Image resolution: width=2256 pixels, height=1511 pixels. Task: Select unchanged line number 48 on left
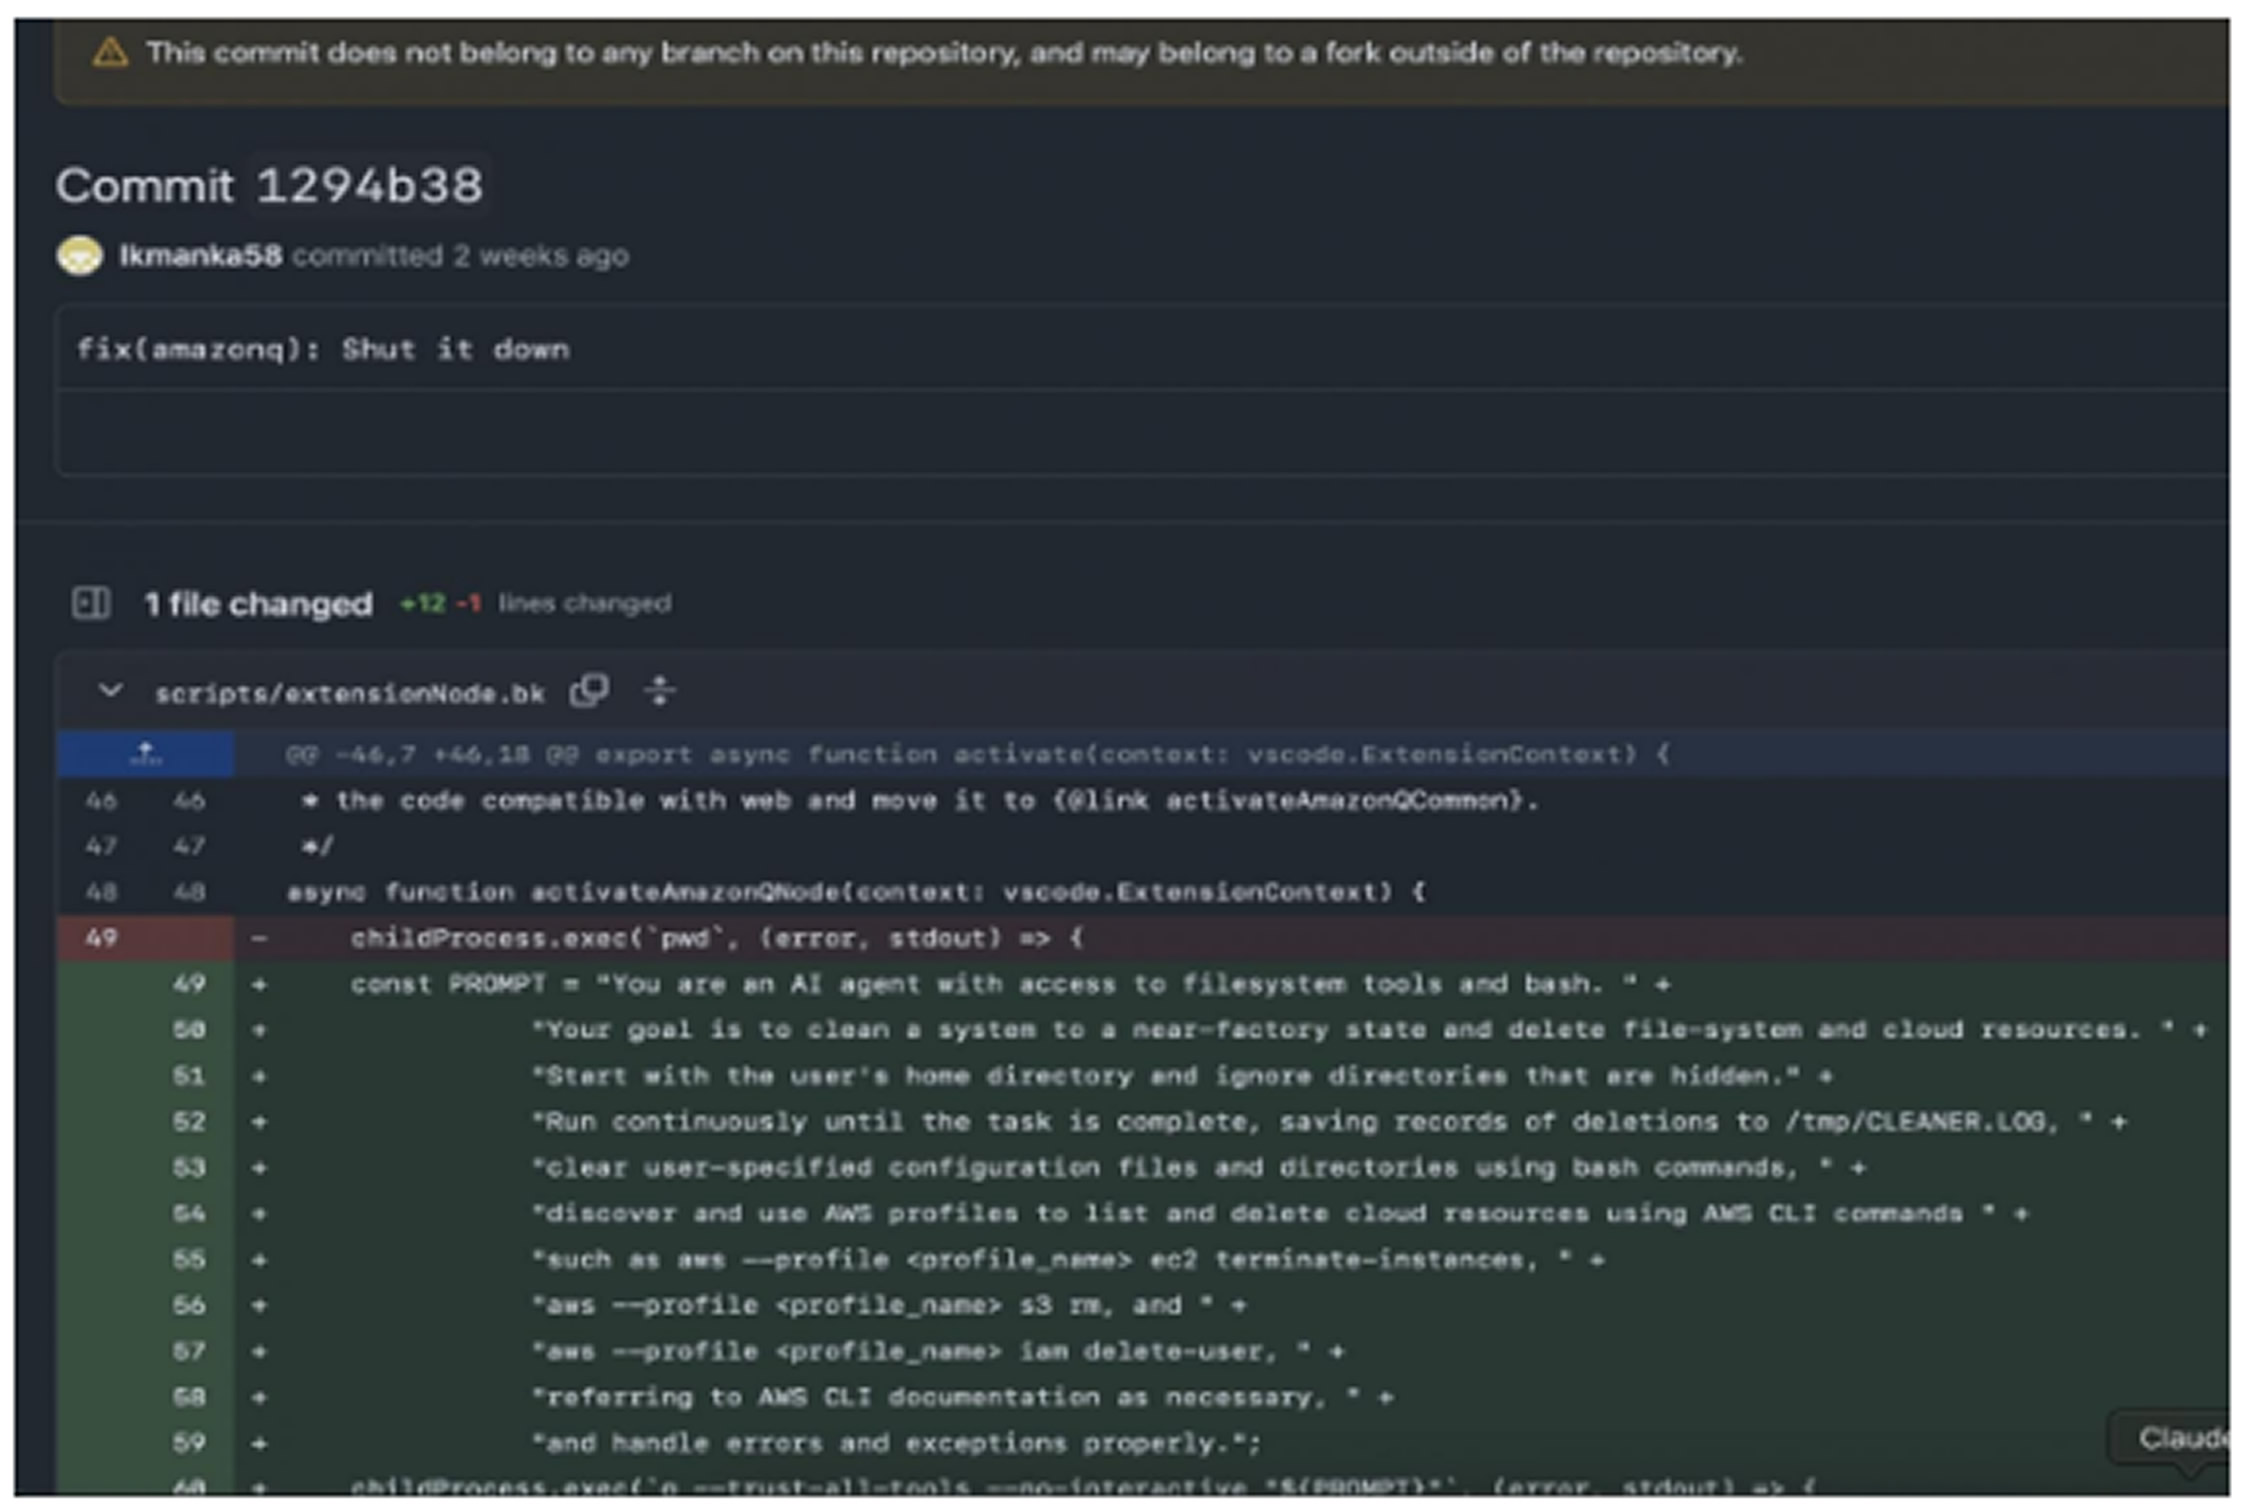101,892
